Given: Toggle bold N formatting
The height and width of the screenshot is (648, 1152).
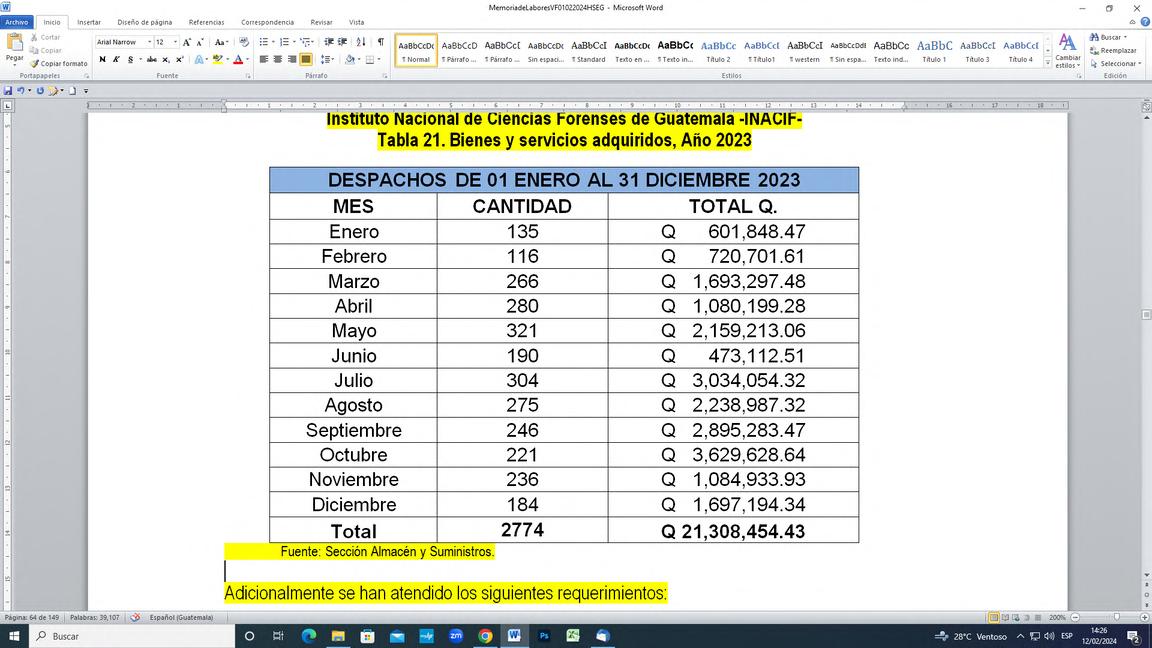Looking at the screenshot, I should [x=102, y=60].
